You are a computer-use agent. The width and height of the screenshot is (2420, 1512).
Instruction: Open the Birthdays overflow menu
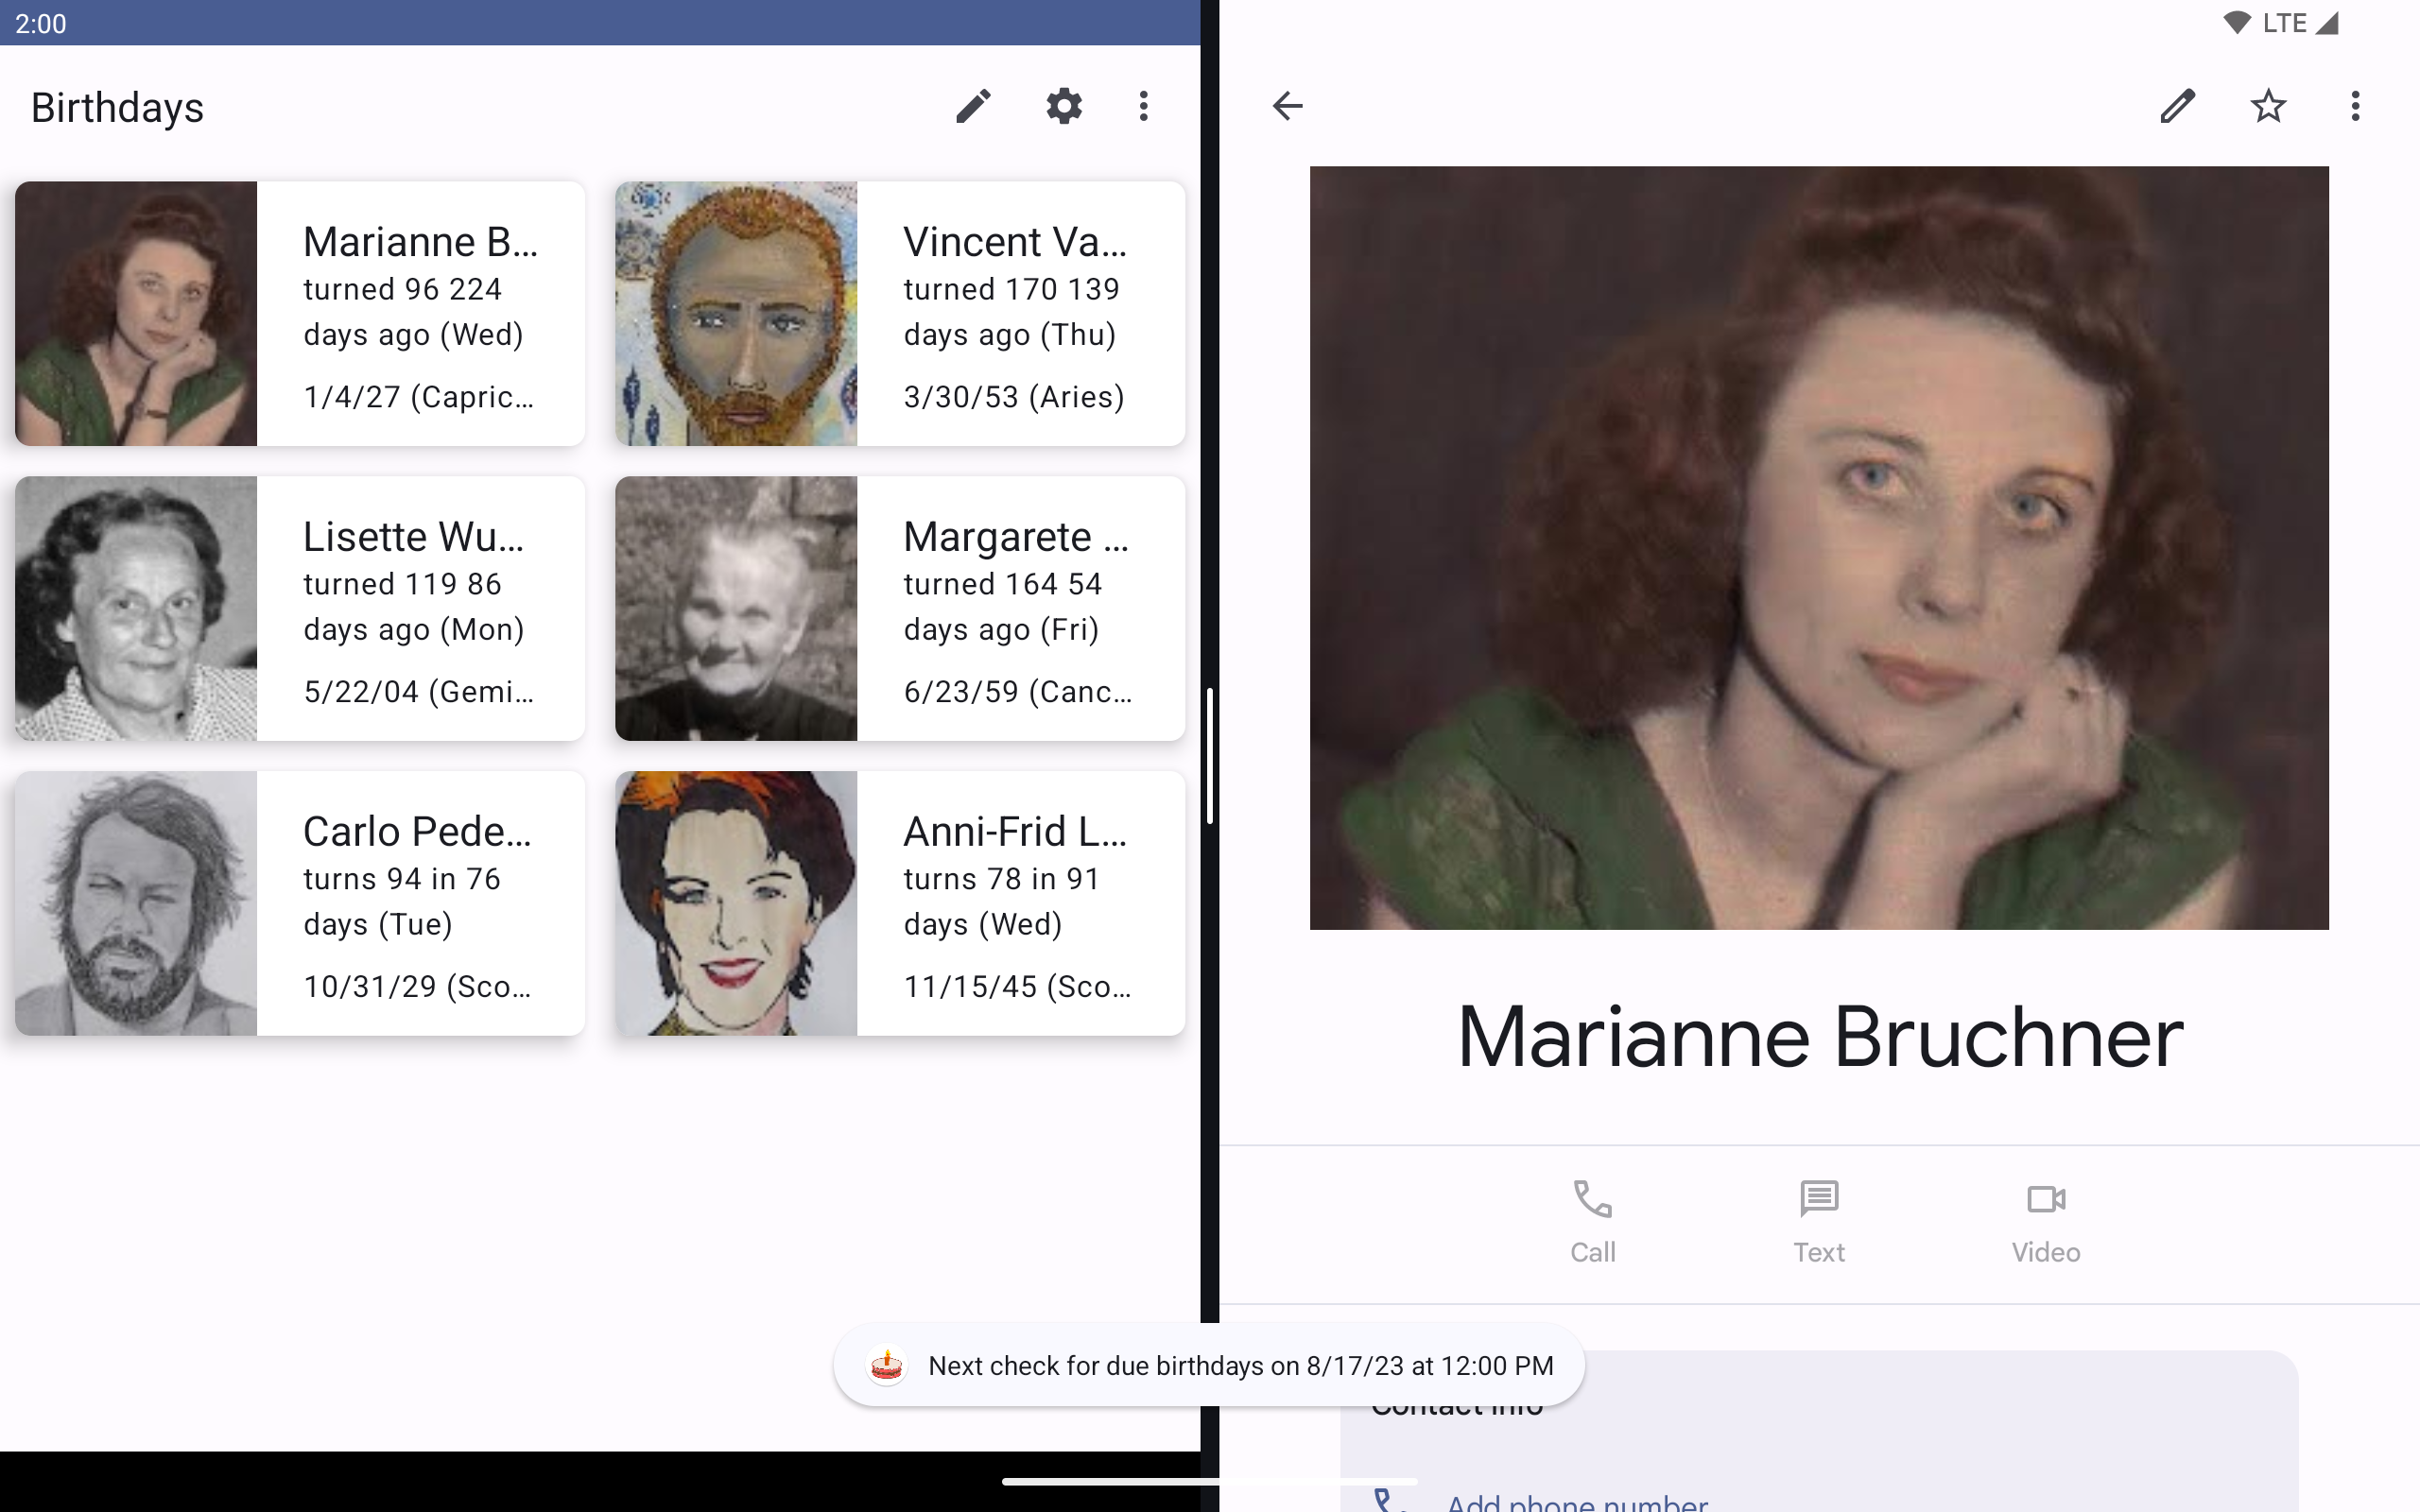pyautogui.click(x=1143, y=106)
